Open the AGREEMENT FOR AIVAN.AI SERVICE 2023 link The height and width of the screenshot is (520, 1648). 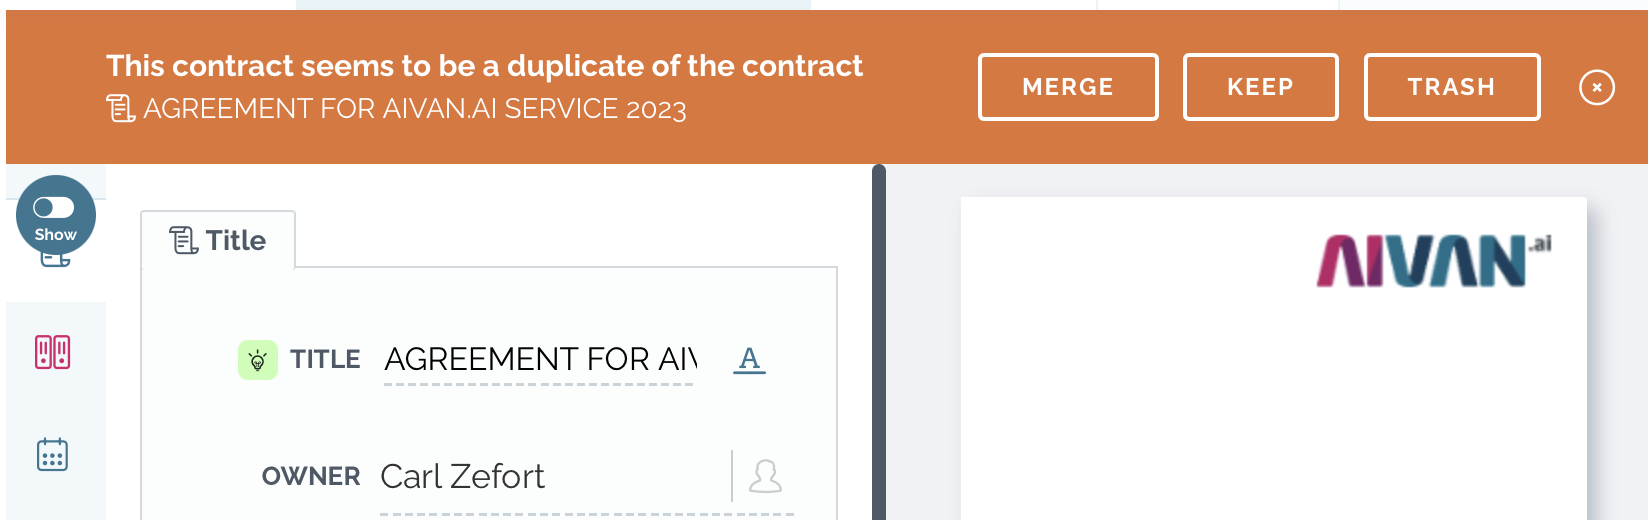click(x=415, y=109)
